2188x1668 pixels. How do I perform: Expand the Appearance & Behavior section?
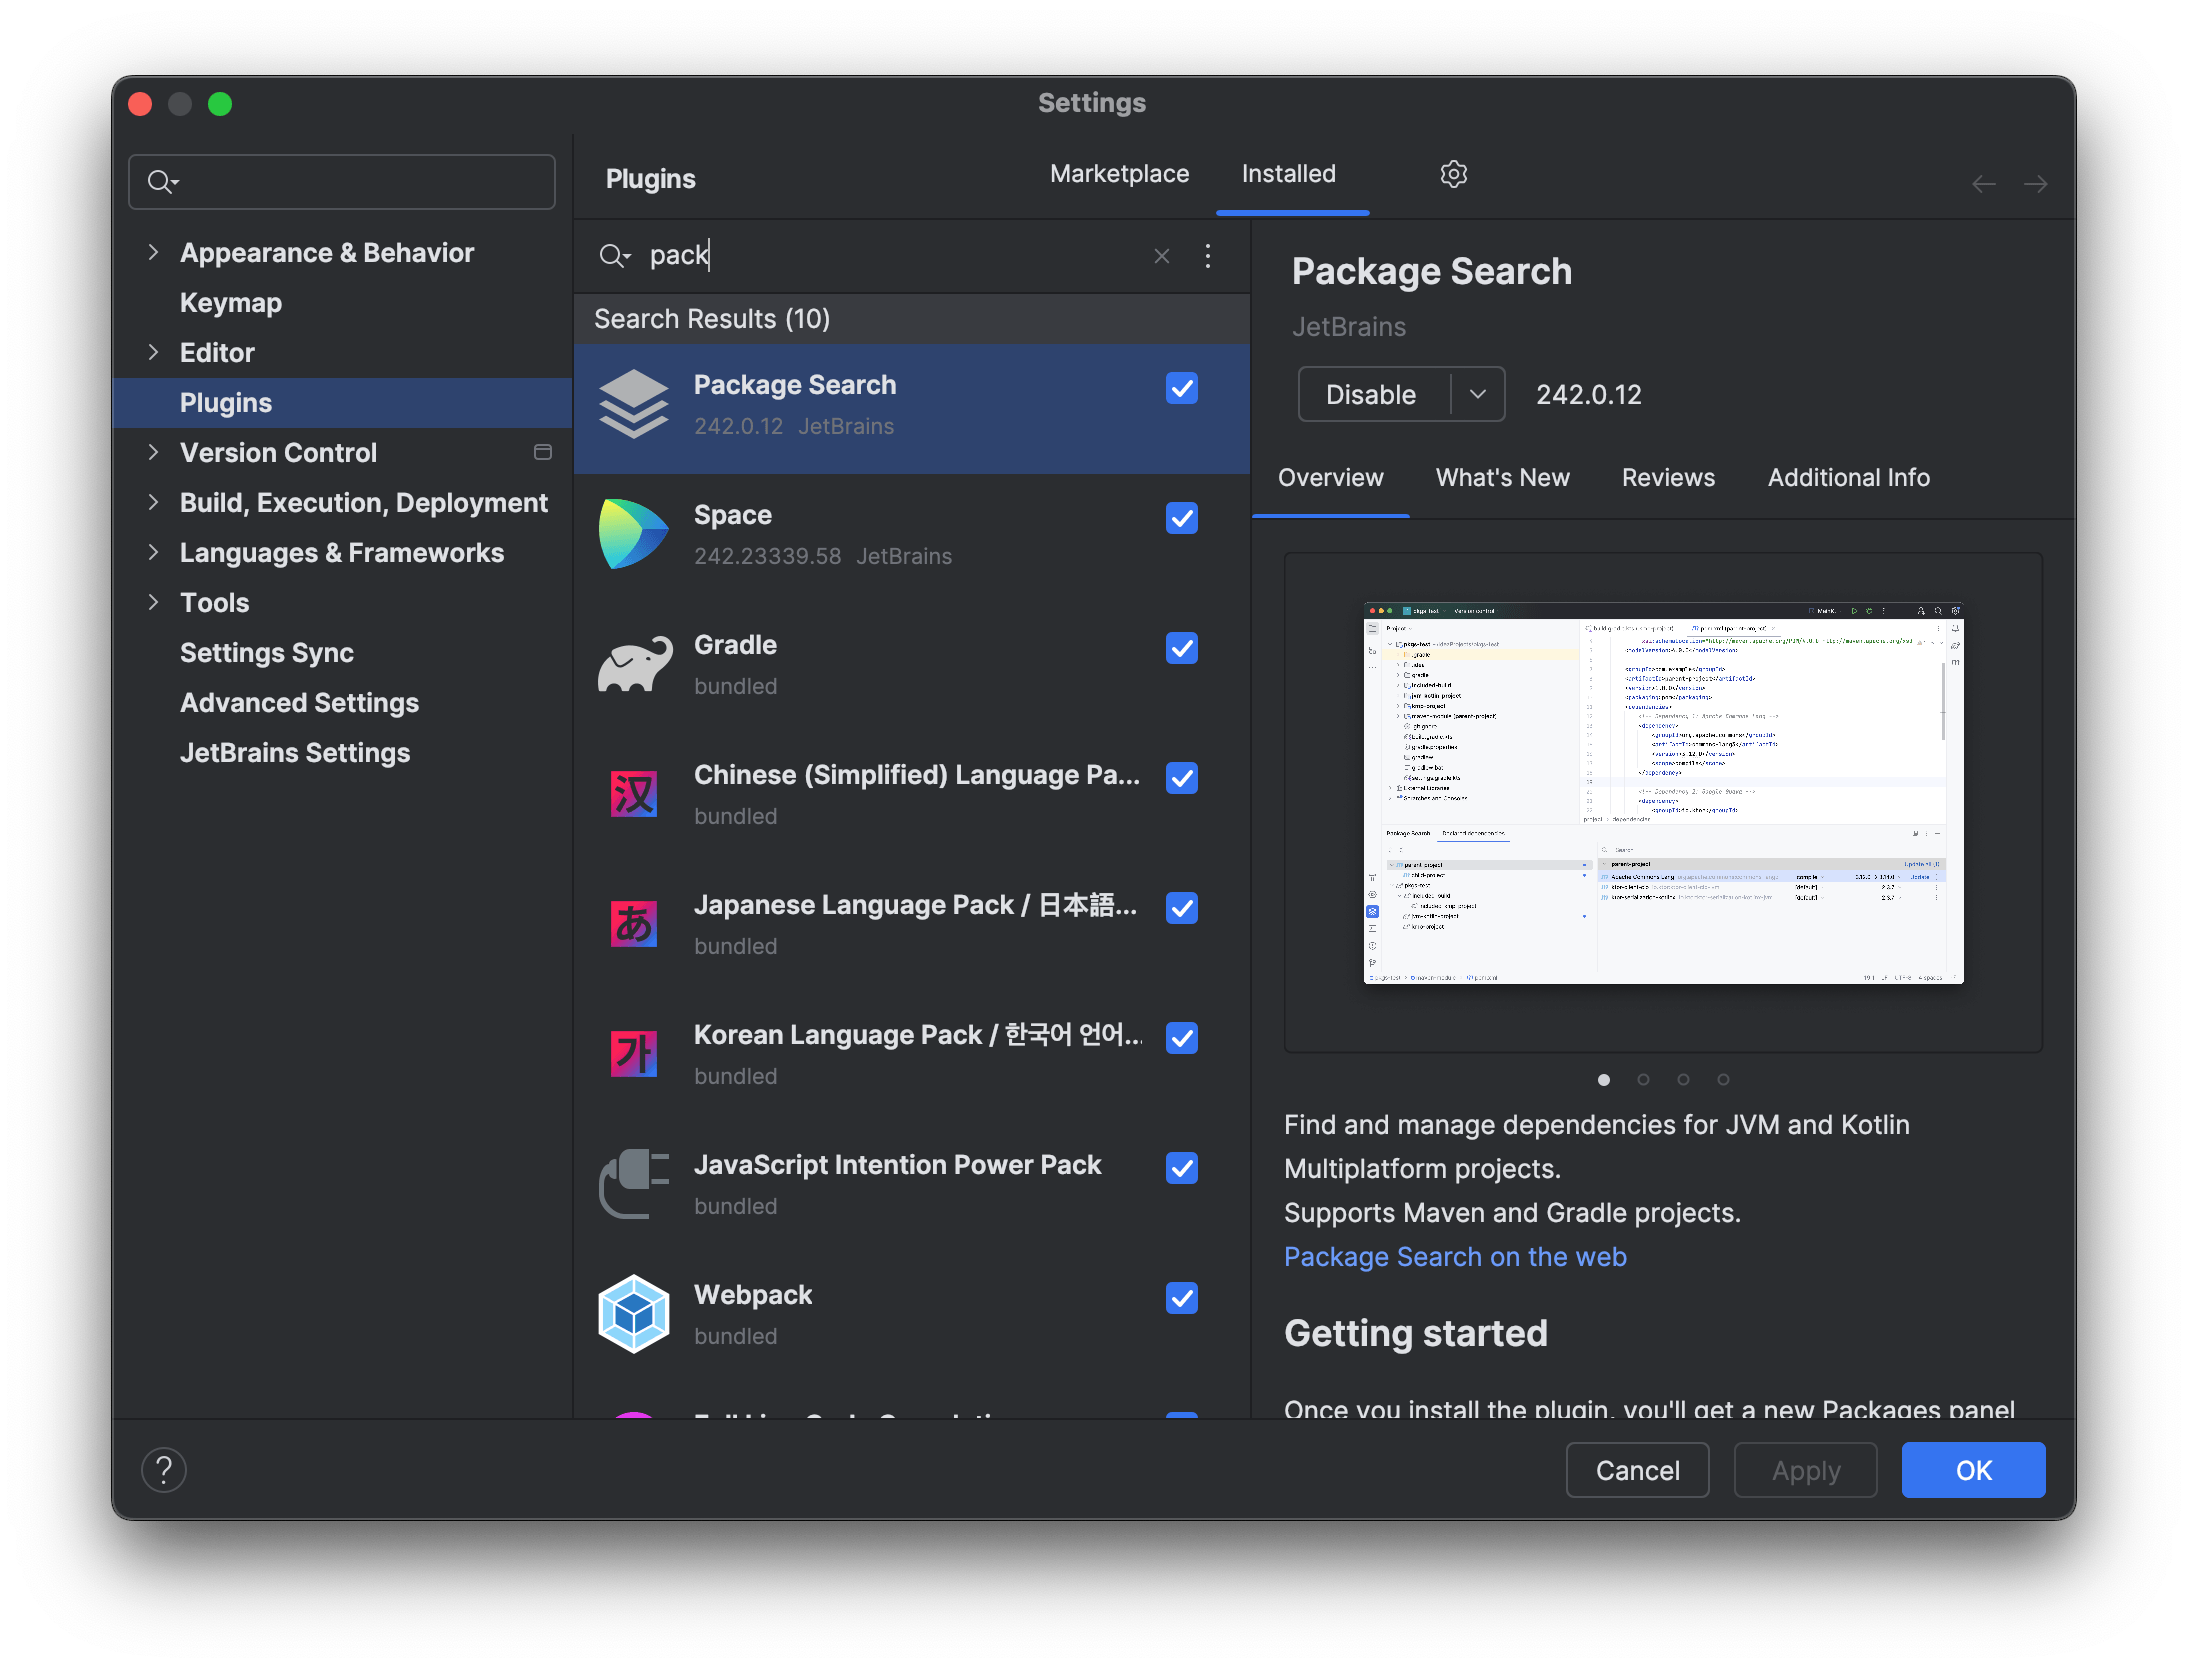pos(153,252)
